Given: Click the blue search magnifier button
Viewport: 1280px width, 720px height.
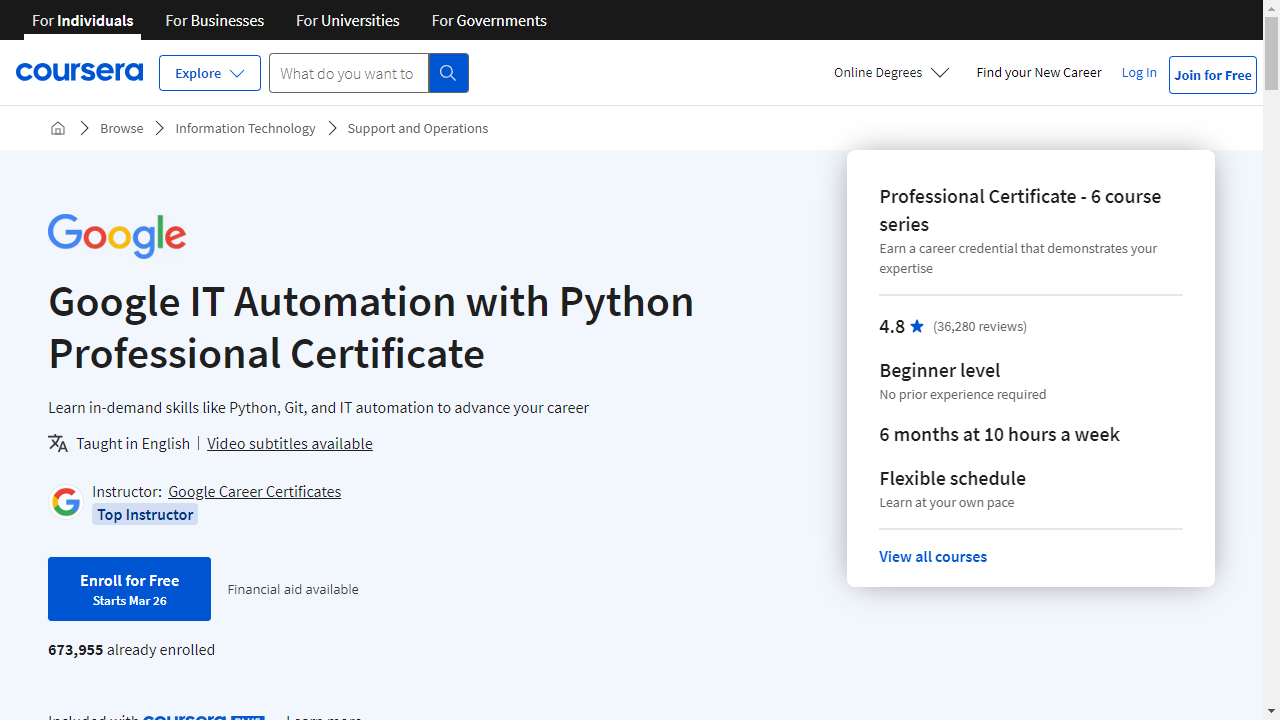Looking at the screenshot, I should [x=448, y=73].
